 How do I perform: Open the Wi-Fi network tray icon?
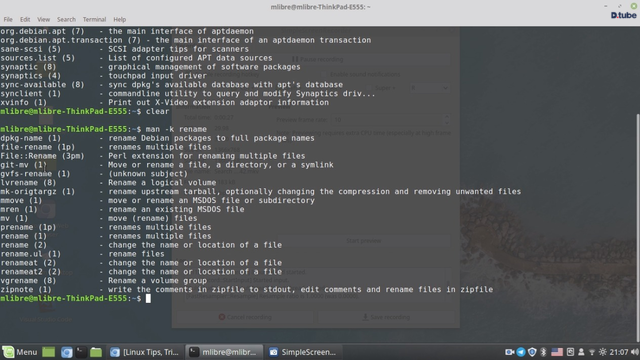pyautogui.click(x=592, y=352)
